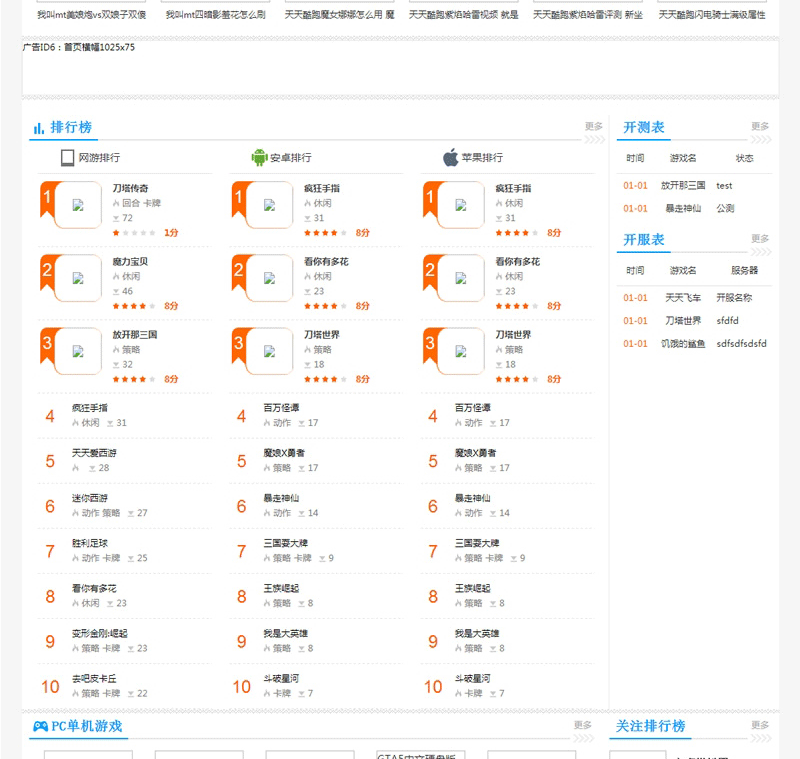Screen dimensions: 800x759
Task: Click the 排行榜 section title
Action: 71,127
